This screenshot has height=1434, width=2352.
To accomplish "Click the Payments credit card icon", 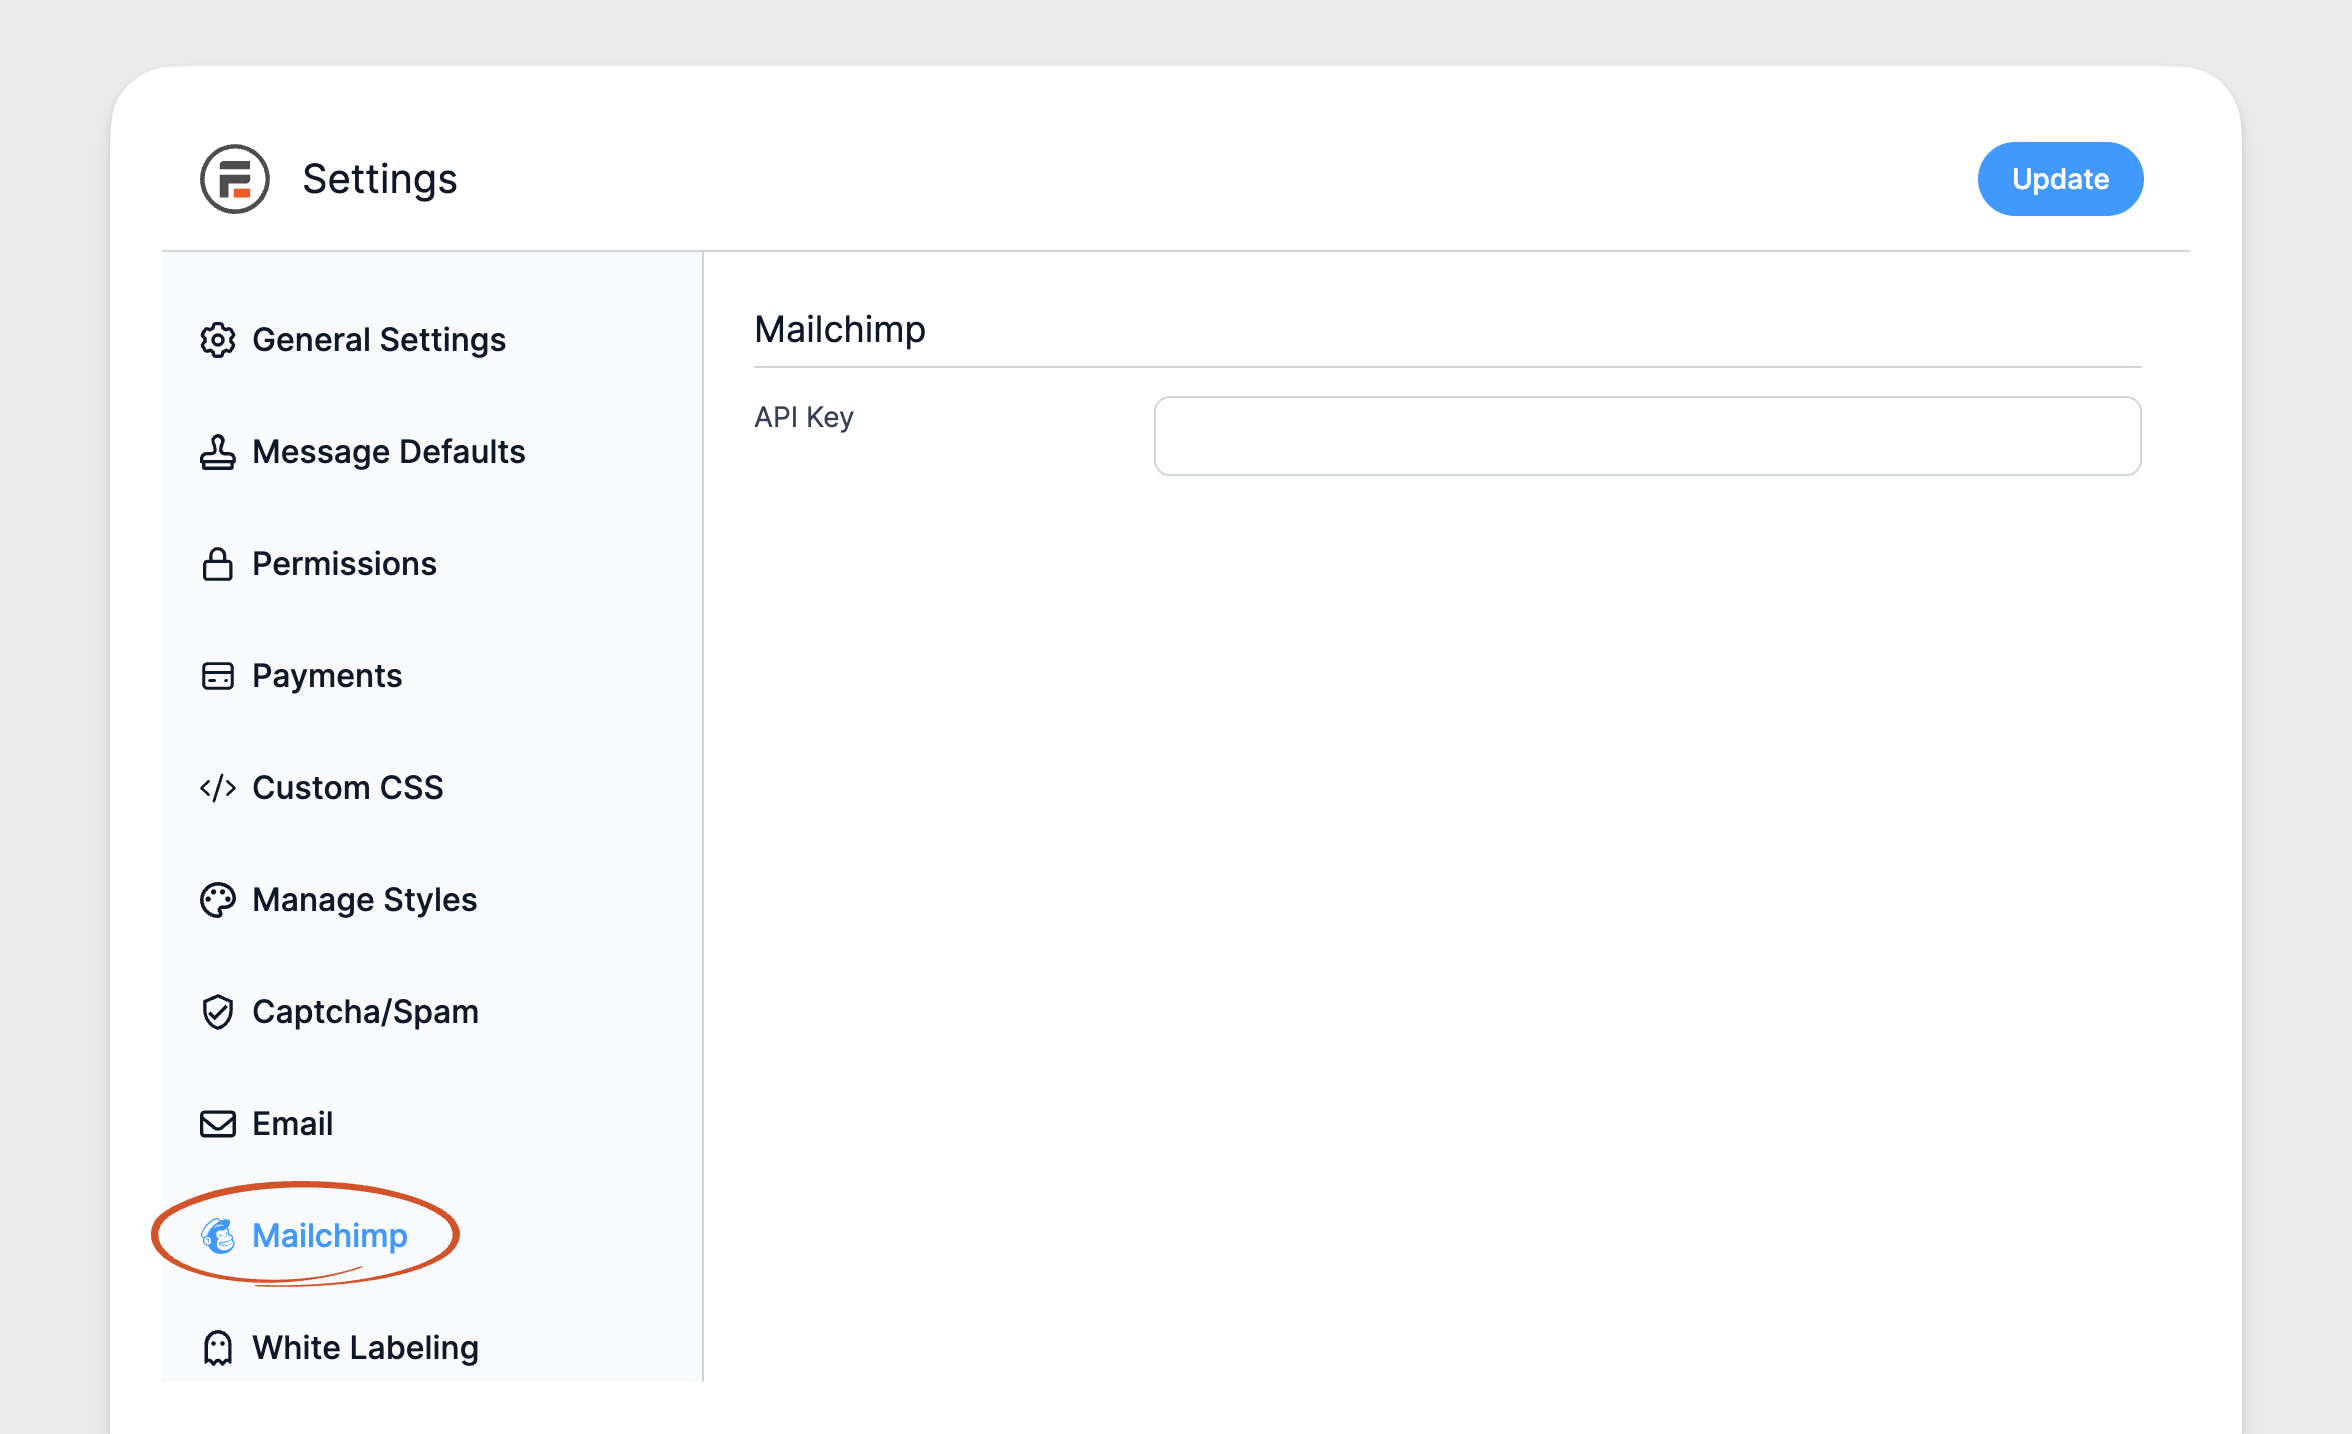I will point(218,676).
